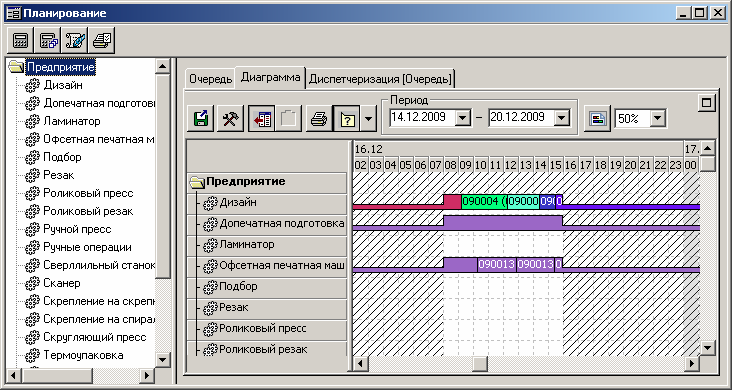Click the red task block on Дизайн row
The image size is (732, 390).
pyautogui.click(x=452, y=202)
